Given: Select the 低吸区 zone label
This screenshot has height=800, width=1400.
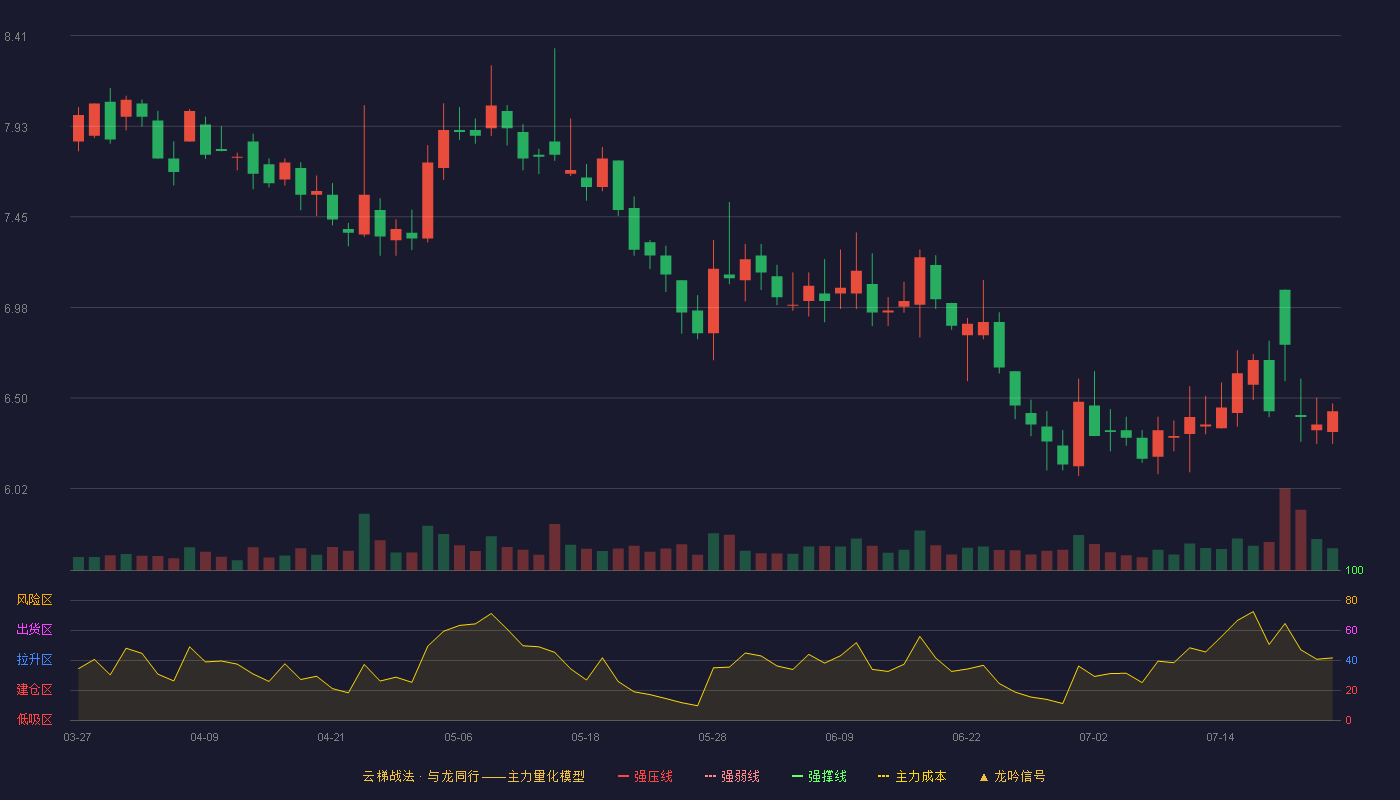Looking at the screenshot, I should point(34,720).
